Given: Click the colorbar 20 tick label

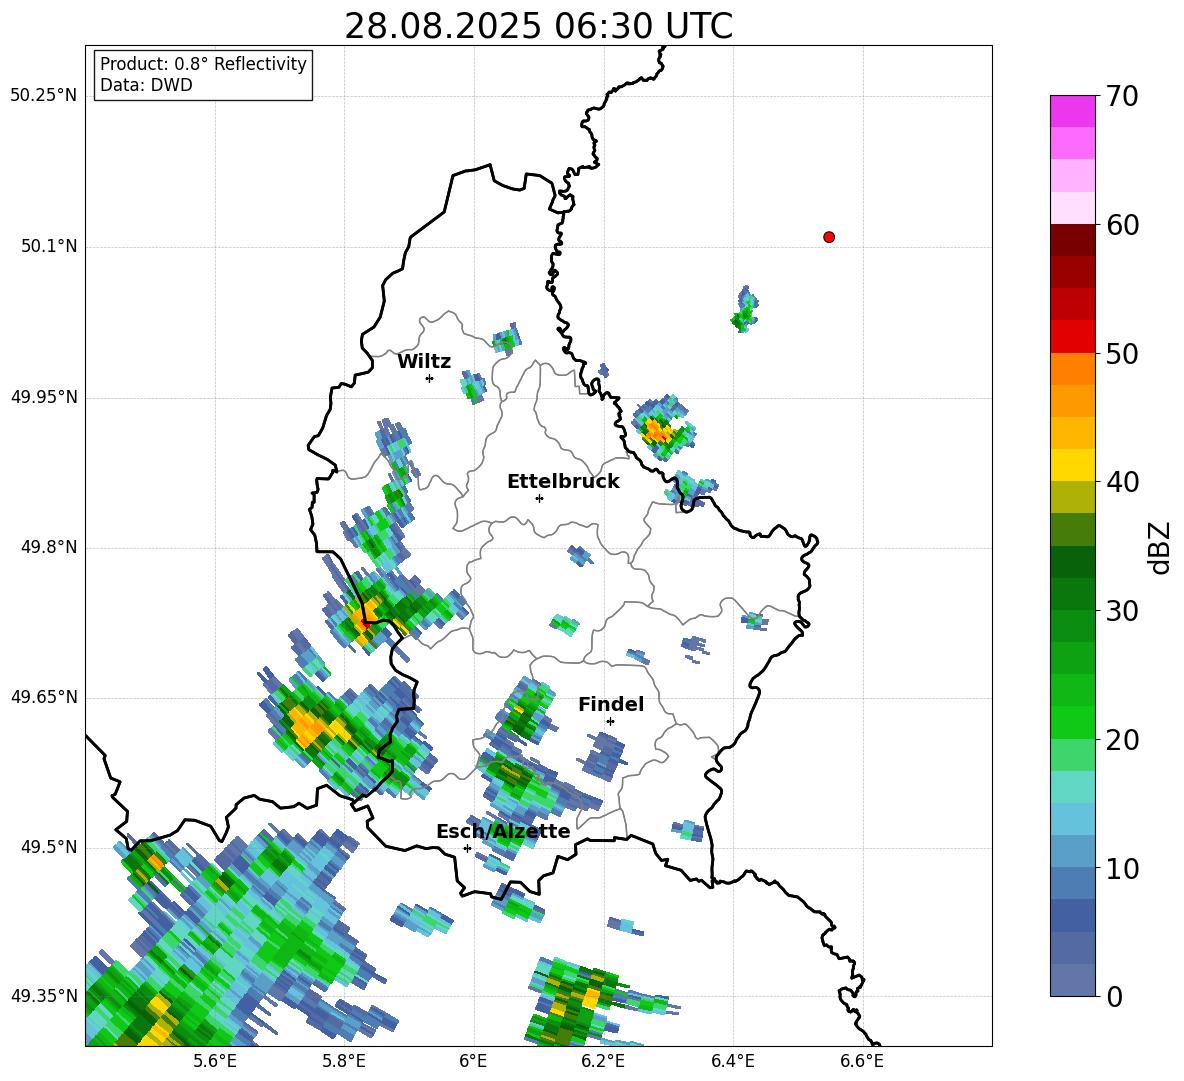Looking at the screenshot, I should [x=1122, y=740].
